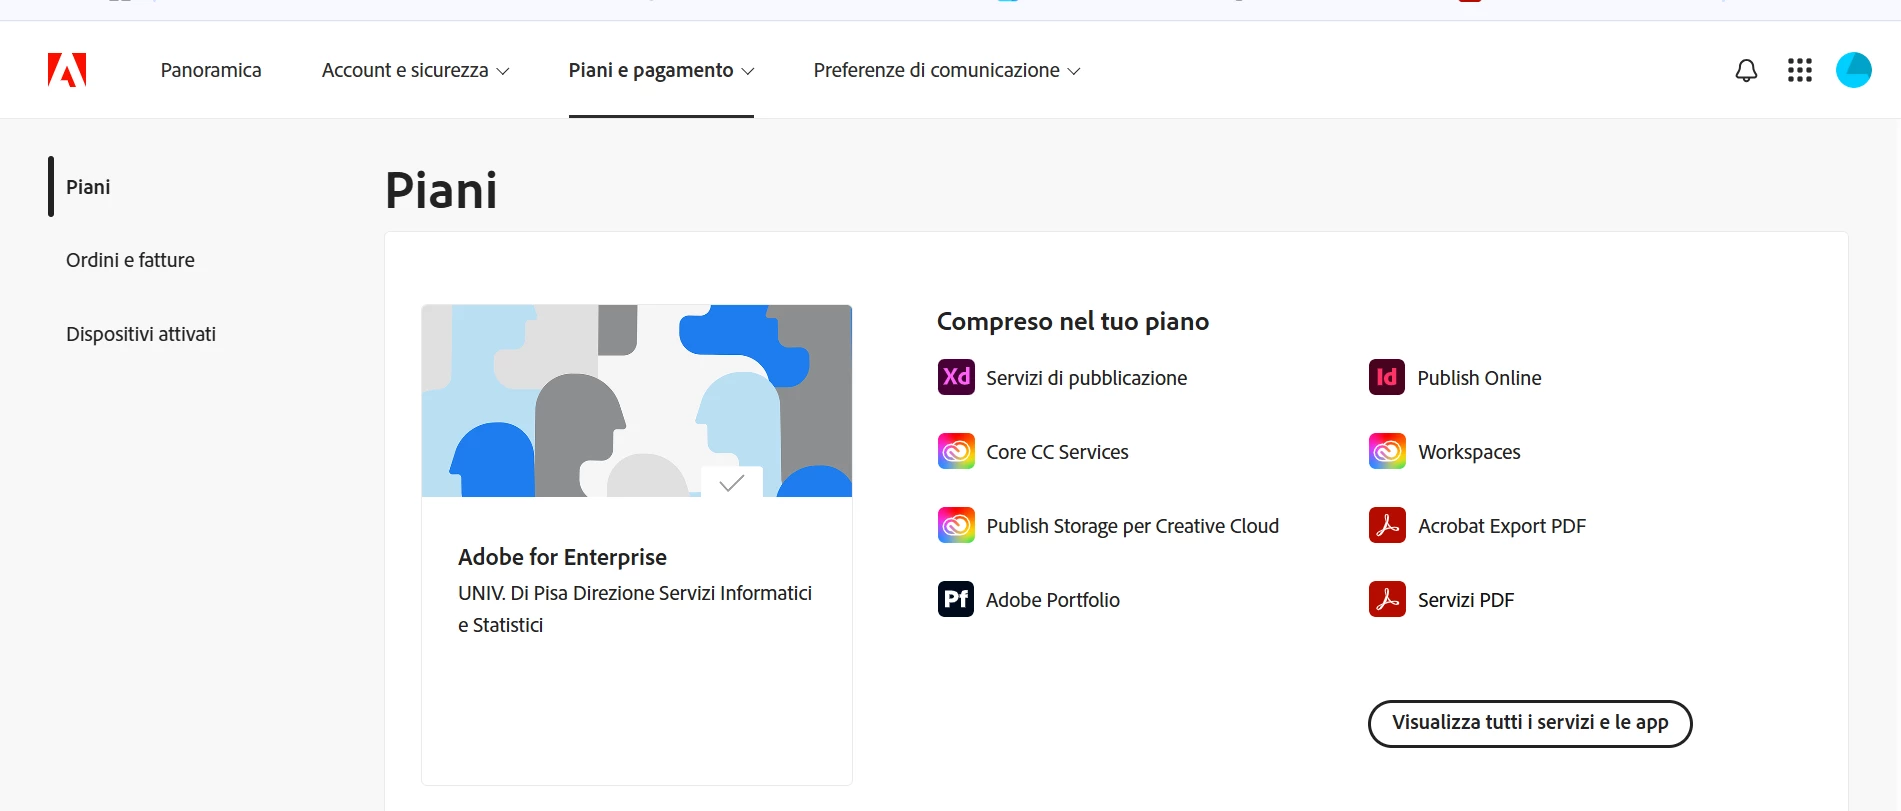Click the Portfolio Pf icon
Viewport: 1901px width, 811px height.
point(956,599)
